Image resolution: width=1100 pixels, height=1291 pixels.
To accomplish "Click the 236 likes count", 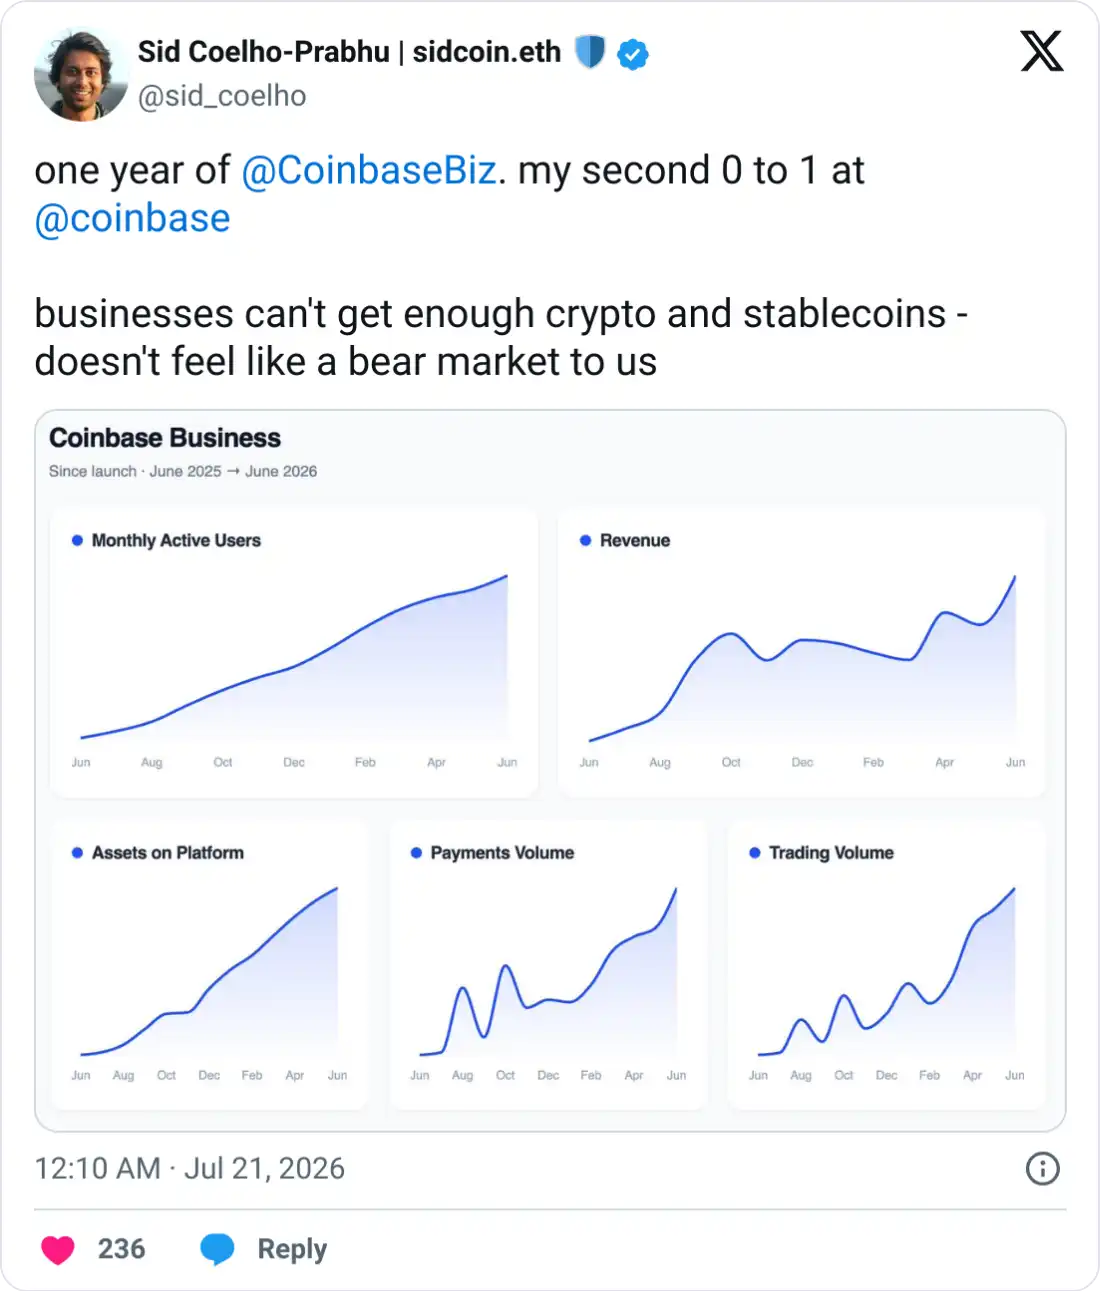I will 121,1249.
